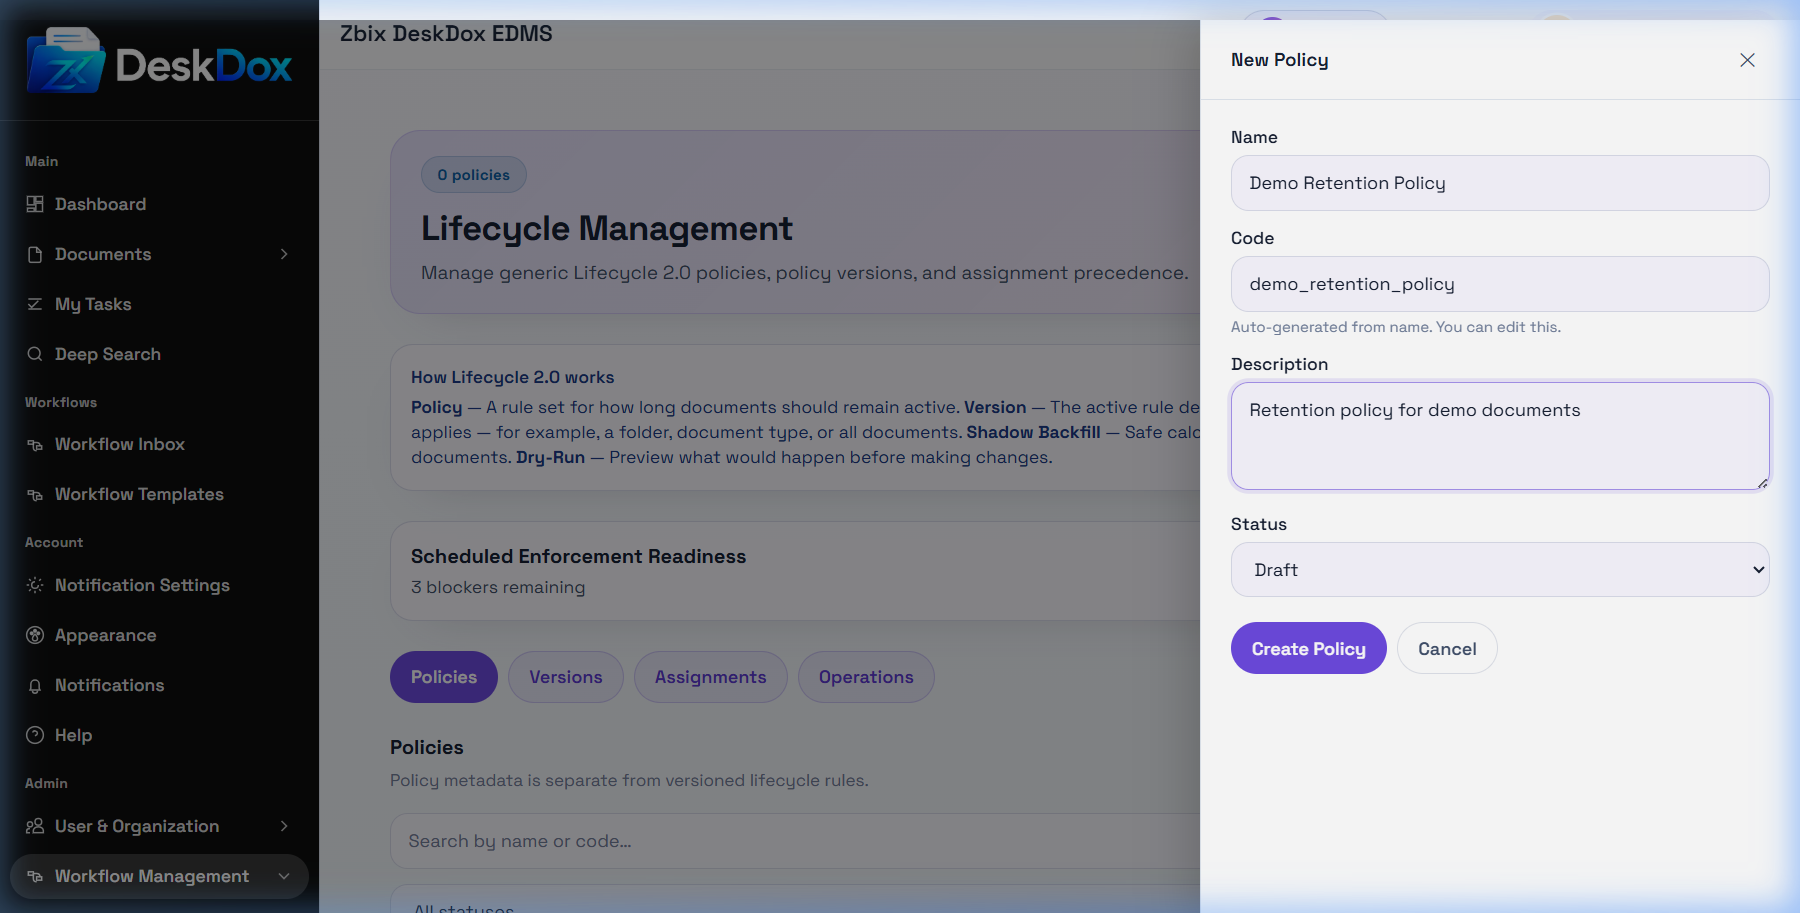Click the Search by name or code box
Screen dimensions: 1800x913
pyautogui.click(x=795, y=841)
